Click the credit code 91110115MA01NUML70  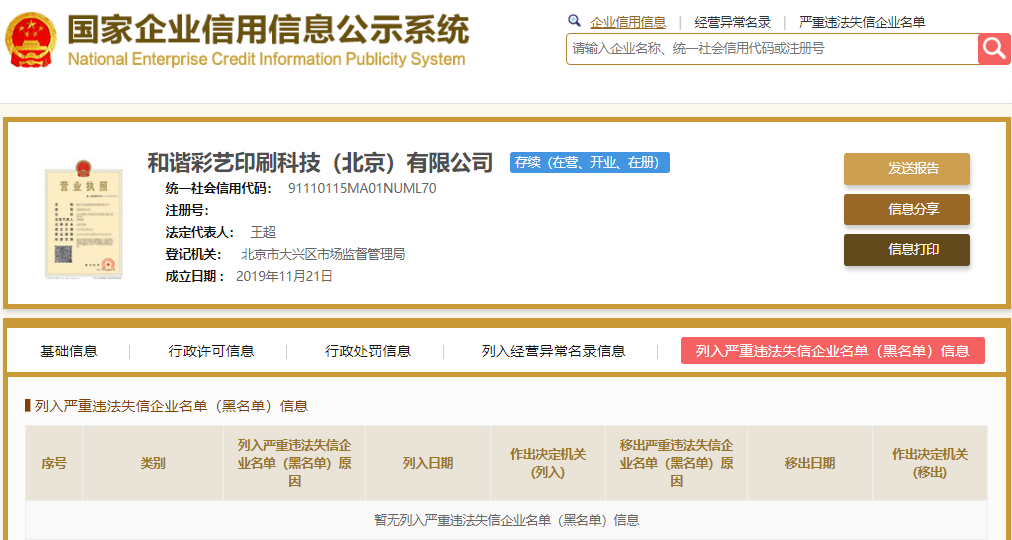362,189
